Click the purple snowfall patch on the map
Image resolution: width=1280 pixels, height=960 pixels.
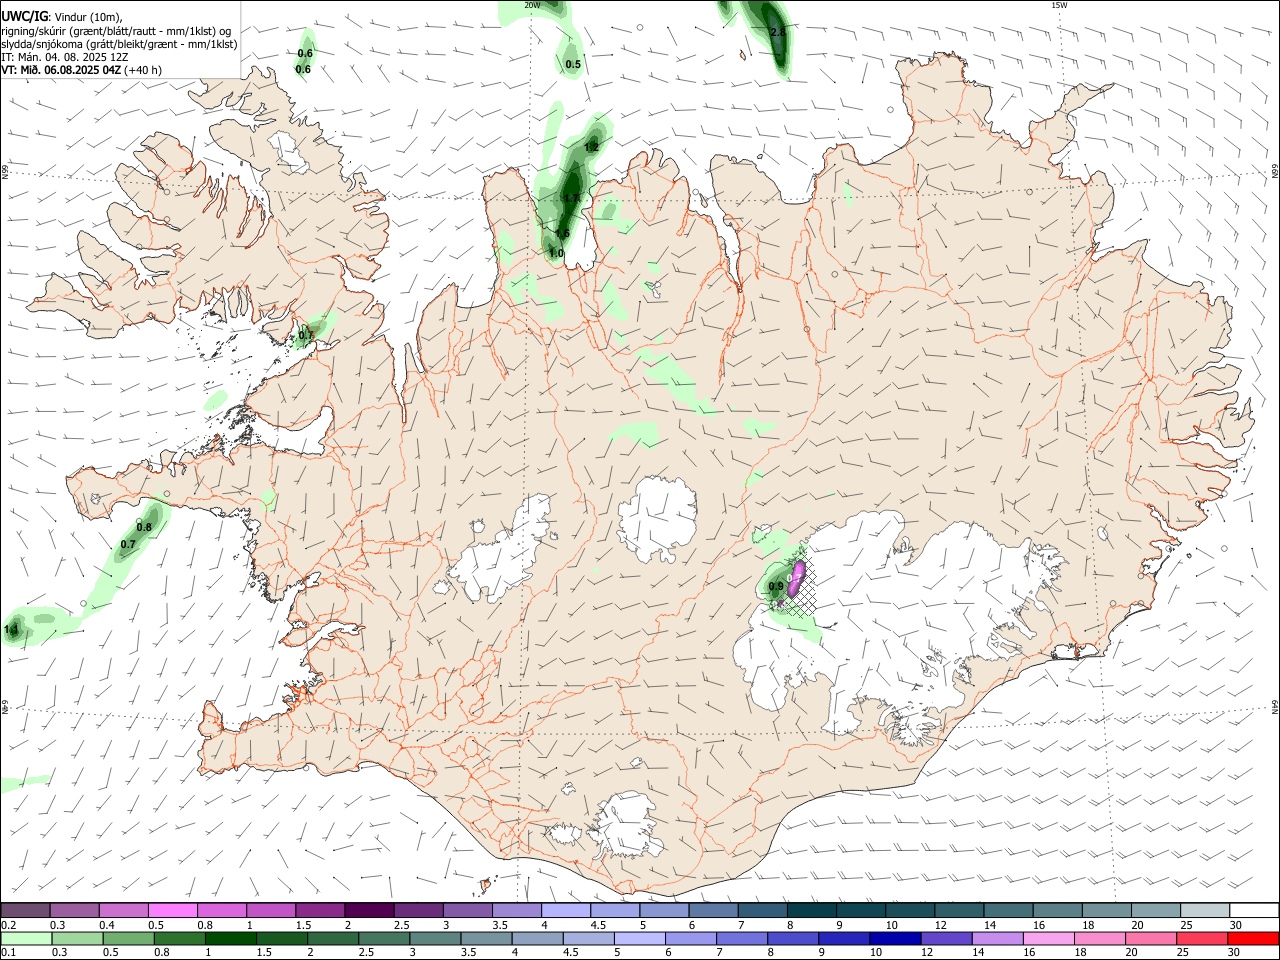[x=796, y=578]
